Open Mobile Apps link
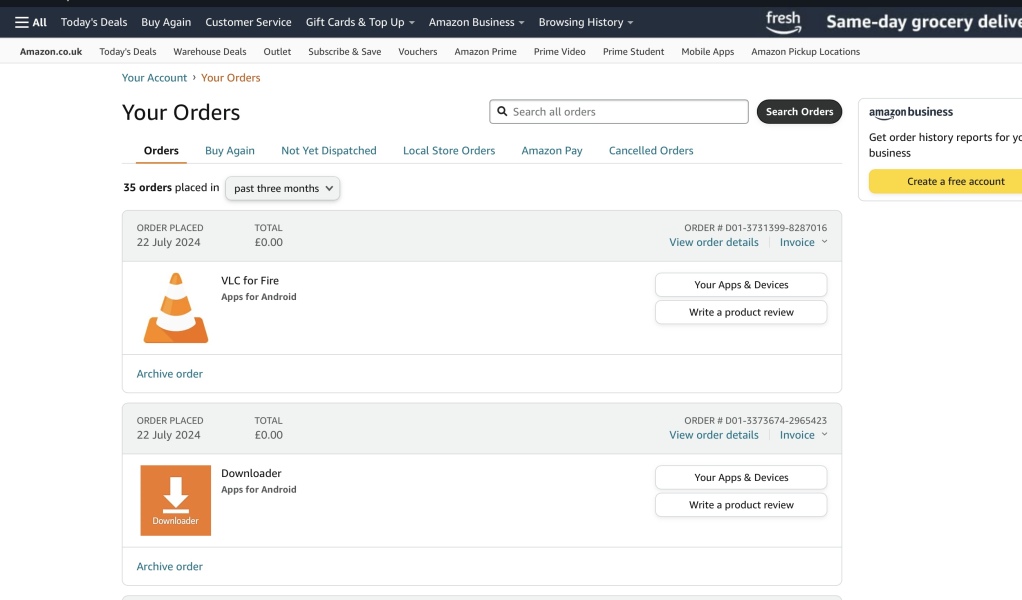The height and width of the screenshot is (600, 1022). pos(707,51)
